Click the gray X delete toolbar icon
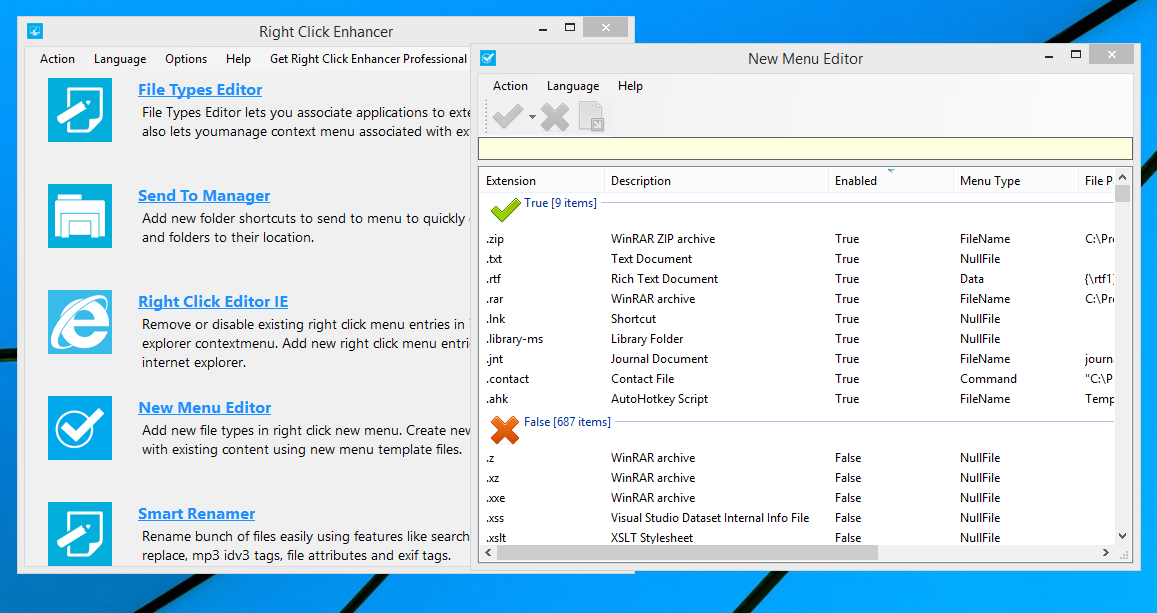Screen dimensions: 1157x613 tap(555, 117)
